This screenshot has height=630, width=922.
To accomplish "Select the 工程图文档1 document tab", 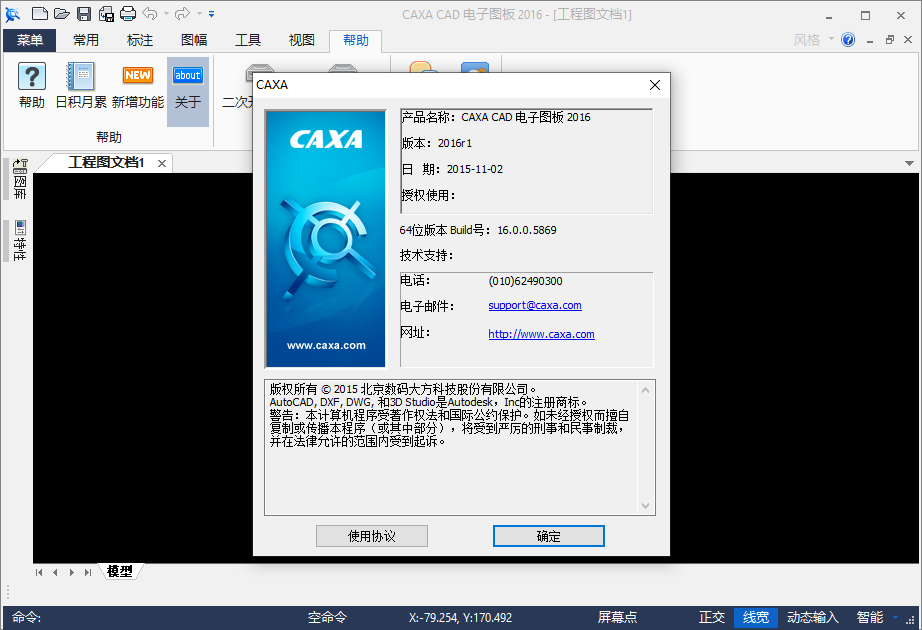I will coord(106,162).
